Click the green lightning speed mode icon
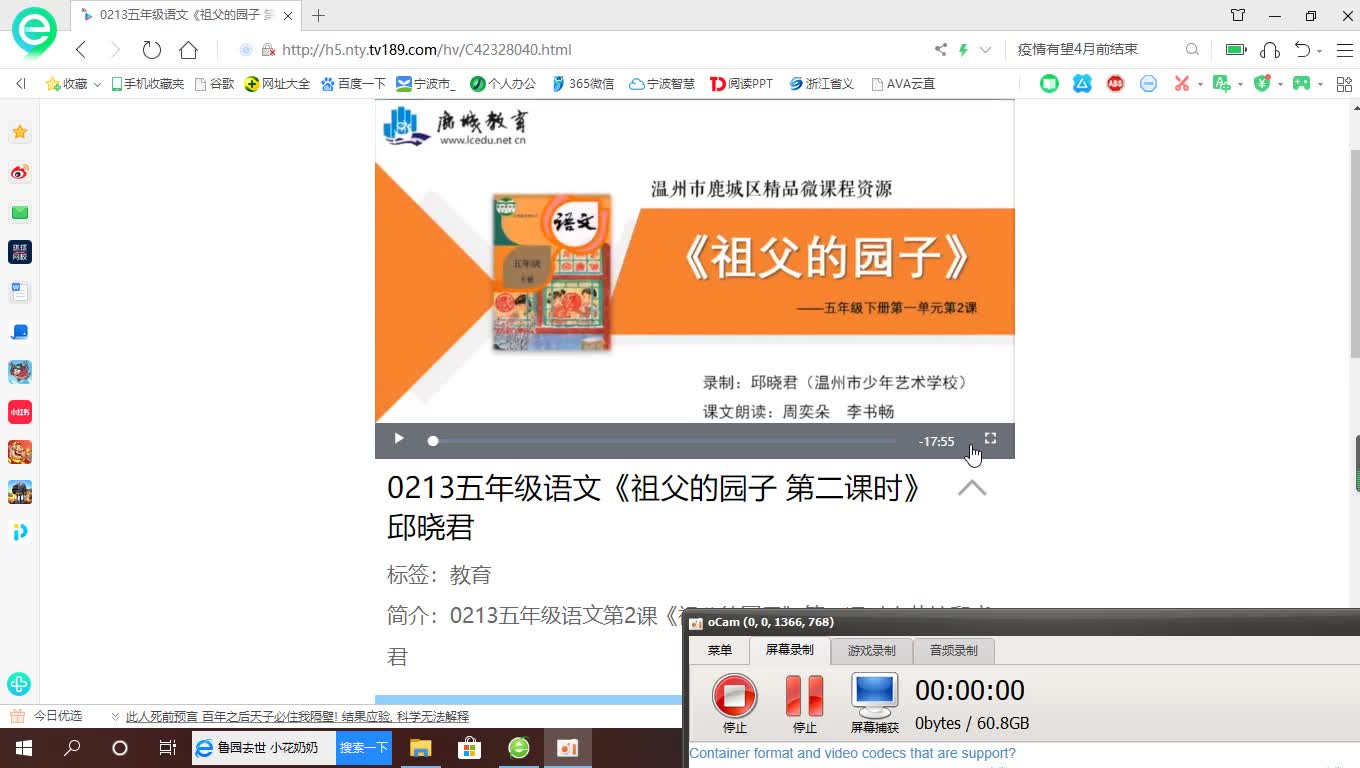The image size is (1360, 768). 964,50
